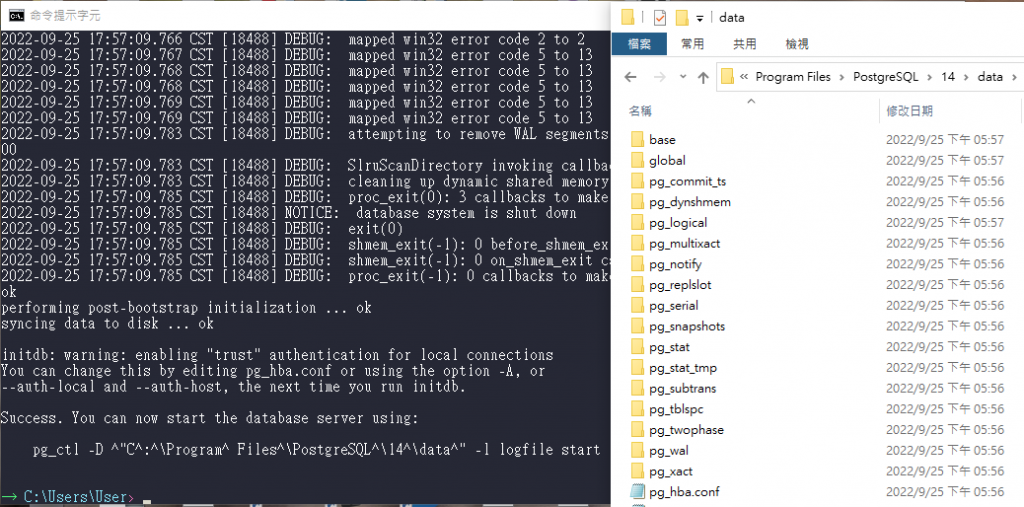Screen dimensions: 1024x507
Task: Click the C:\Users\User prompt line in terminal
Action: (x=76, y=497)
